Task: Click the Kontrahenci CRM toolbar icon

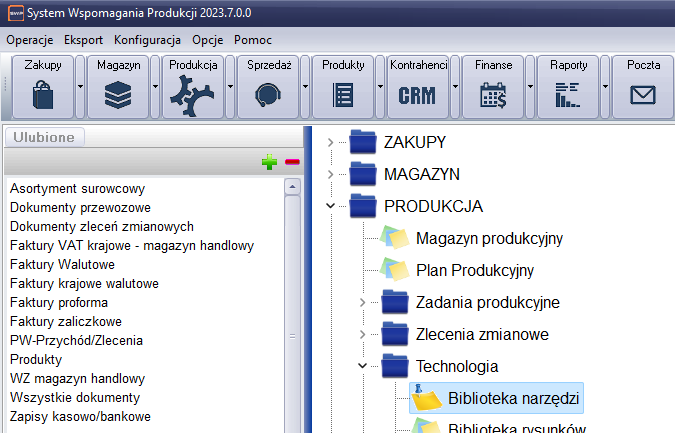Action: (417, 95)
